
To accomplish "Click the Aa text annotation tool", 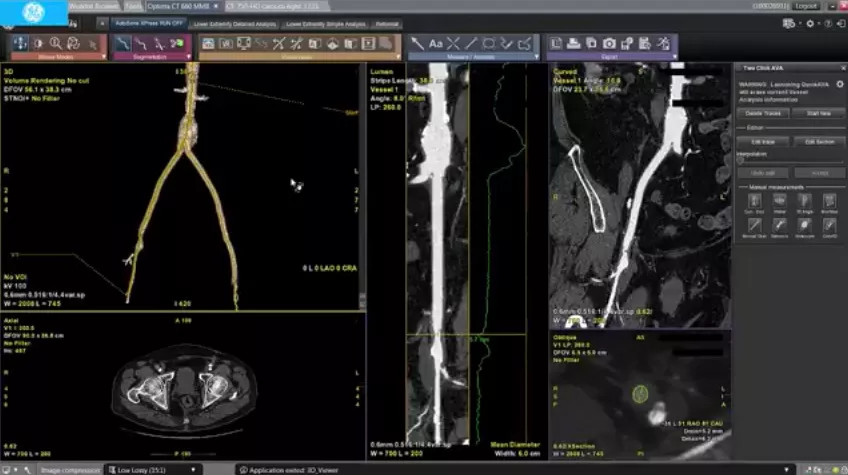I will point(436,44).
